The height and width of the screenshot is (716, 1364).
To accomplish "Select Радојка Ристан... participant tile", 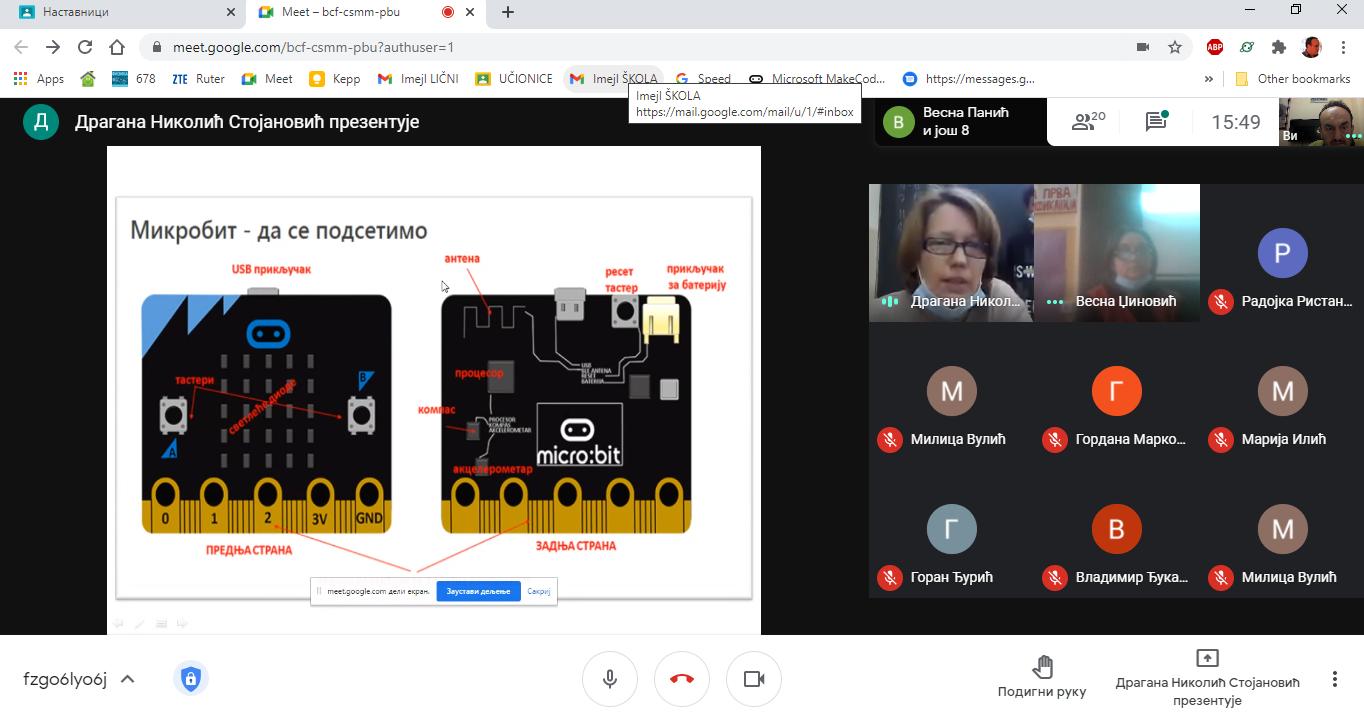I will tap(1282, 252).
